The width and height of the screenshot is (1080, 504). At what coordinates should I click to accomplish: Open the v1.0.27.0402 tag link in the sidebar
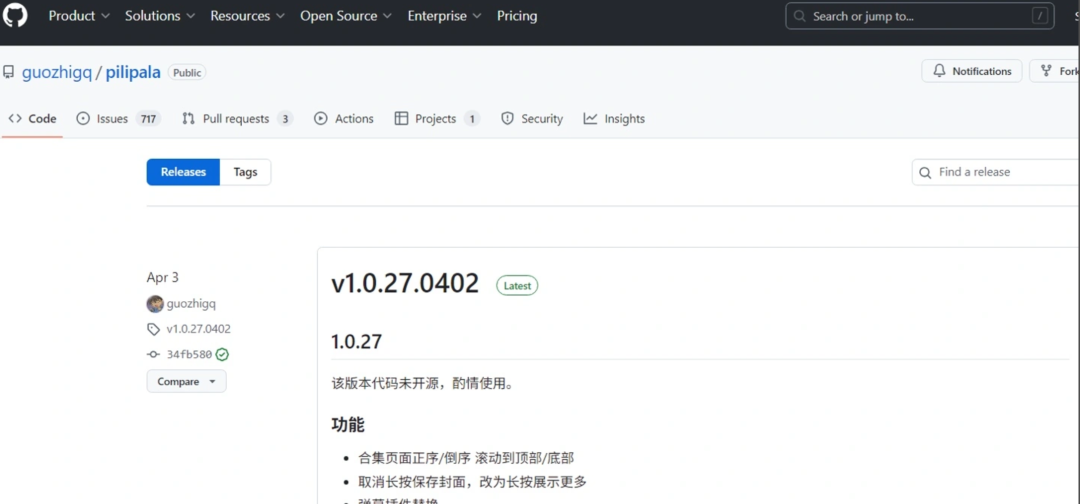coord(198,329)
